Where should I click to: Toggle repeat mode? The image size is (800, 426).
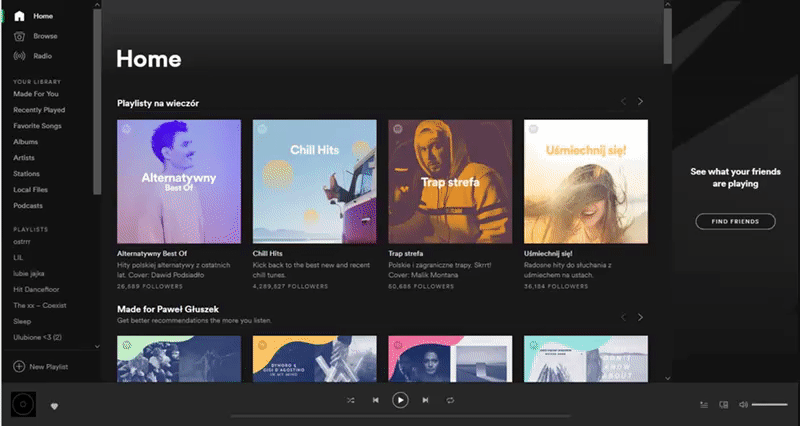pos(450,400)
